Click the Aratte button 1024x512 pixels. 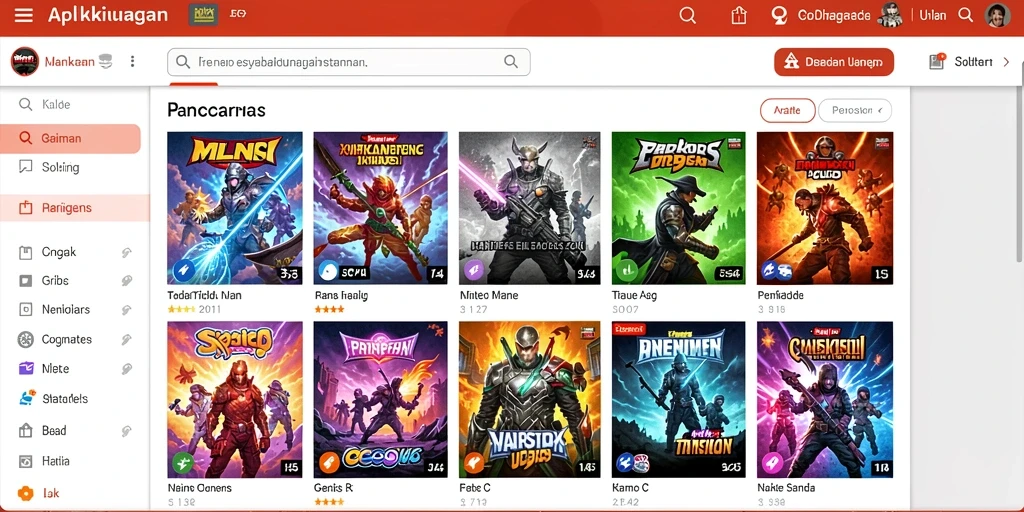[x=788, y=111]
